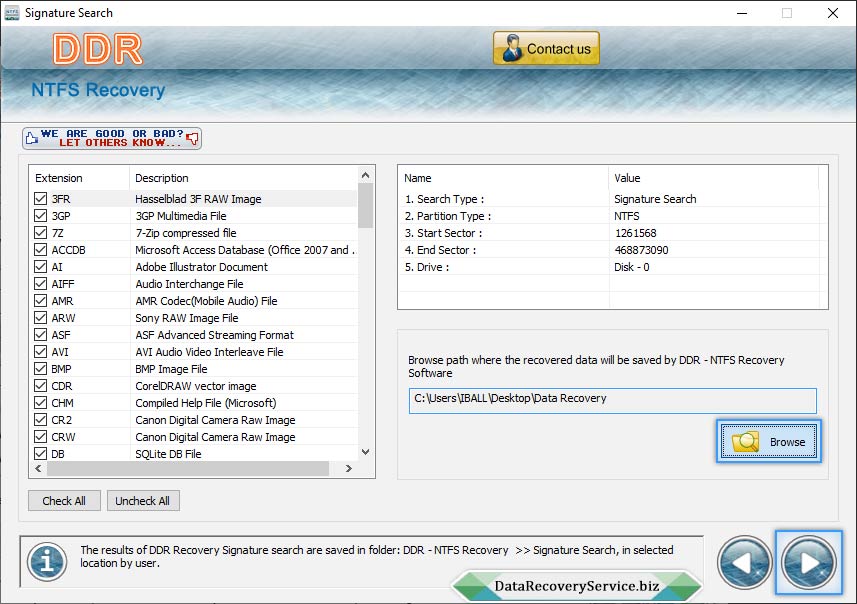The height and width of the screenshot is (604, 857).
Task: Click the horizontal scroll left arrow
Action: pos(38,468)
